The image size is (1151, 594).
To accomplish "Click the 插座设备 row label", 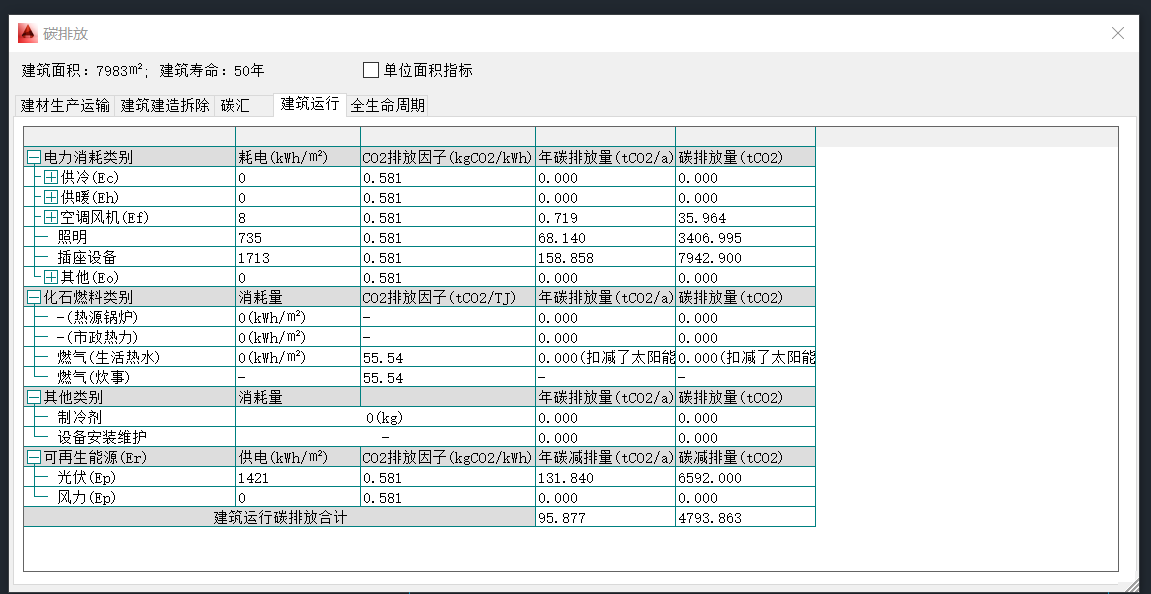I will point(86,258).
